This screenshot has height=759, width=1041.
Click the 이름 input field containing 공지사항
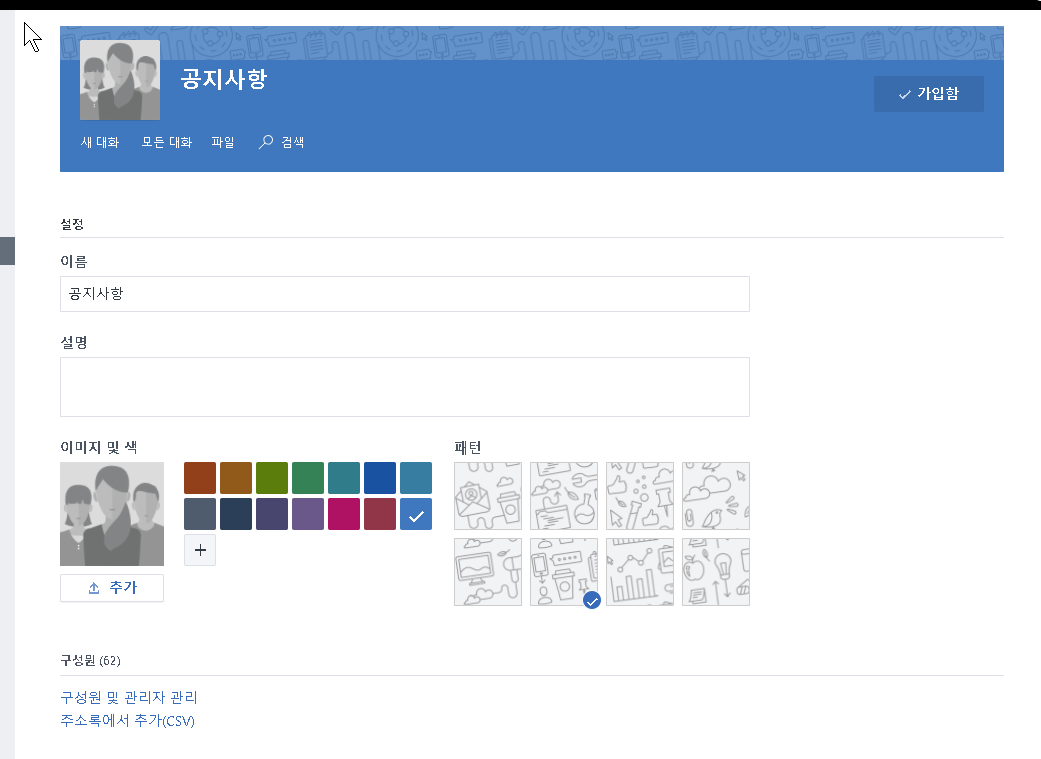click(404, 294)
